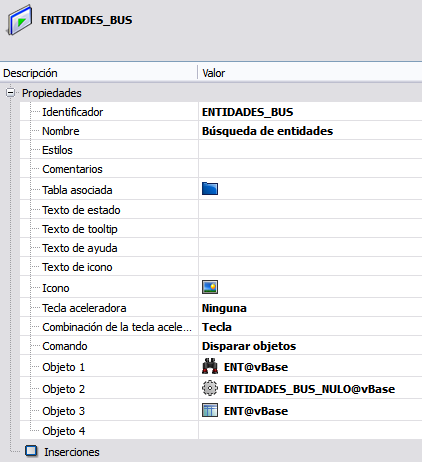Select the Propiedades tree label
Screen dimensions: 422x469
(52, 93)
